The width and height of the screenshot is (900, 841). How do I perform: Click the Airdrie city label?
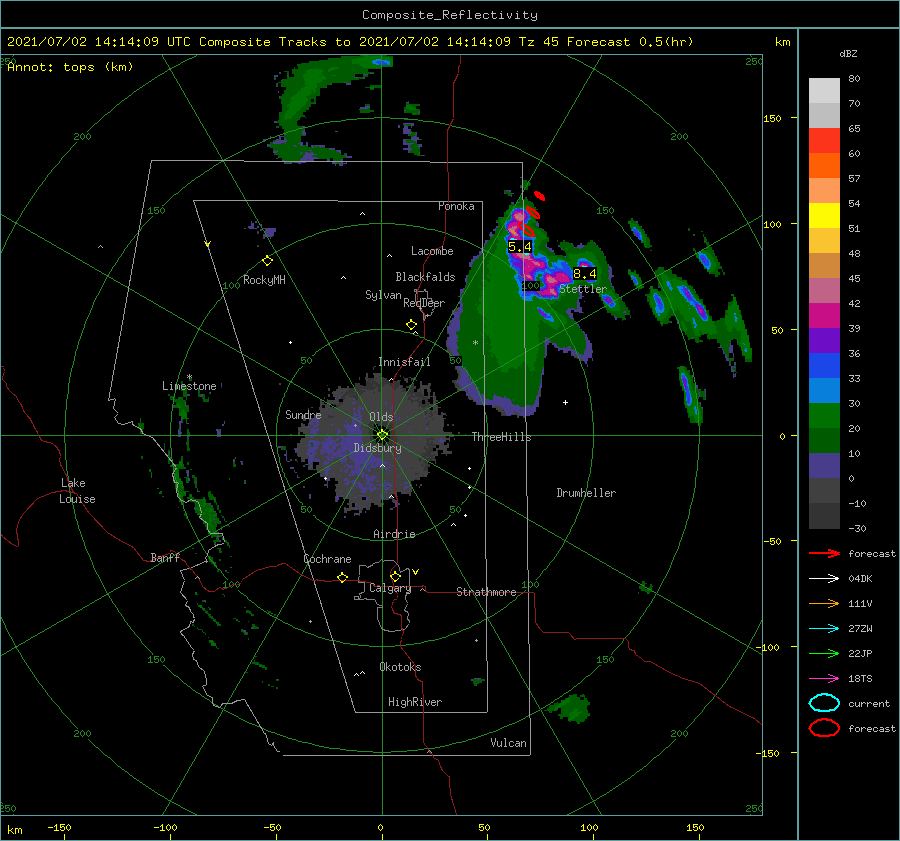[x=394, y=534]
